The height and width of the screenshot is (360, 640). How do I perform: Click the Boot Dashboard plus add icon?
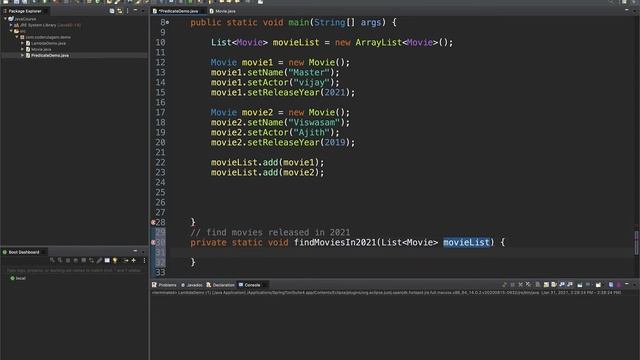[133, 260]
